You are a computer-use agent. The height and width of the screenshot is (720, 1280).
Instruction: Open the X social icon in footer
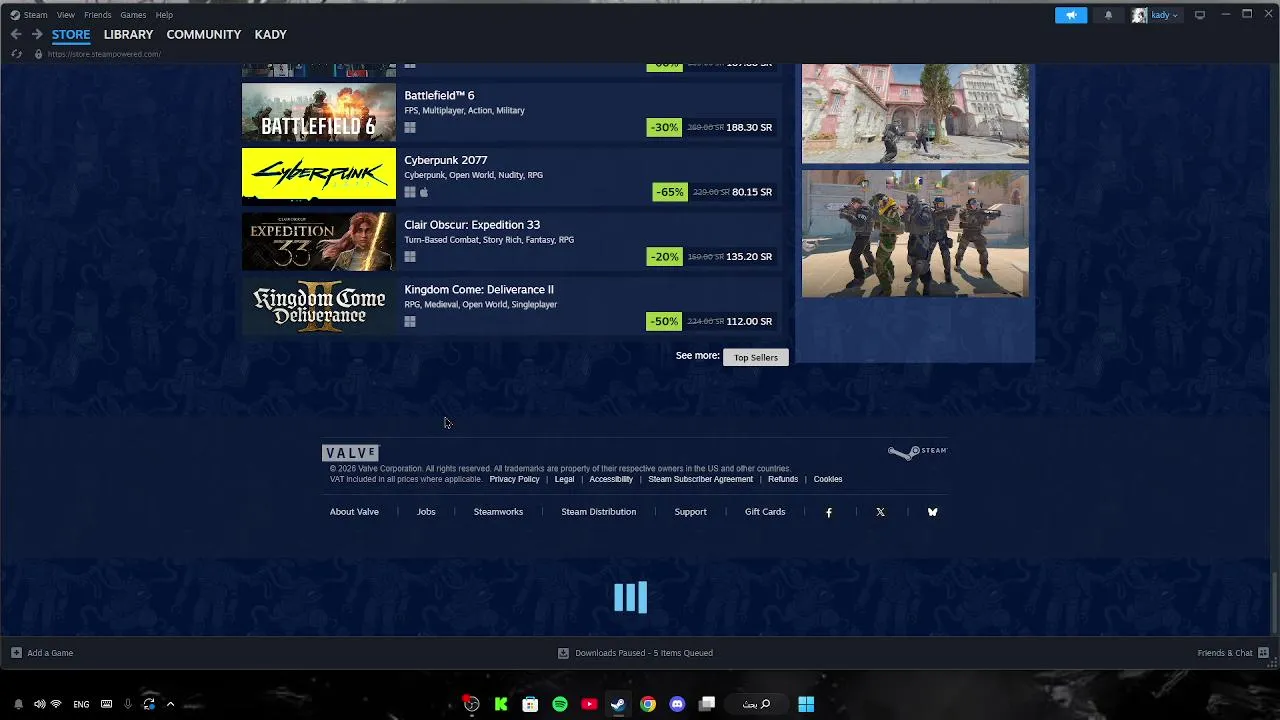880,512
